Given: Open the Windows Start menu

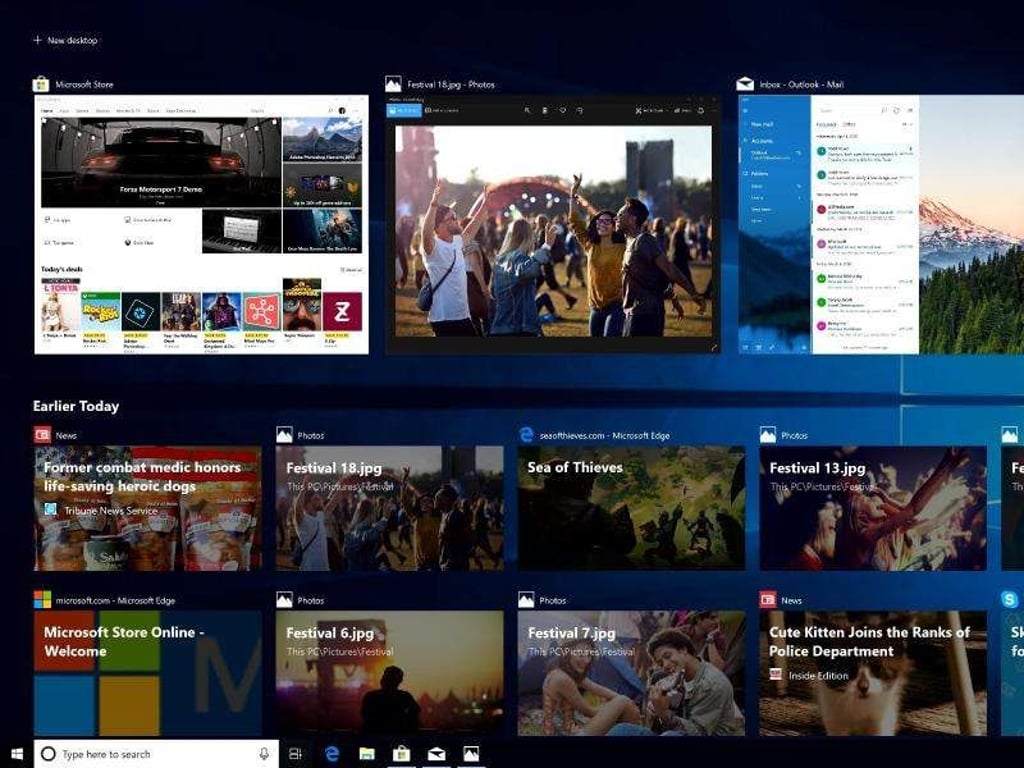Looking at the screenshot, I should 16,754.
